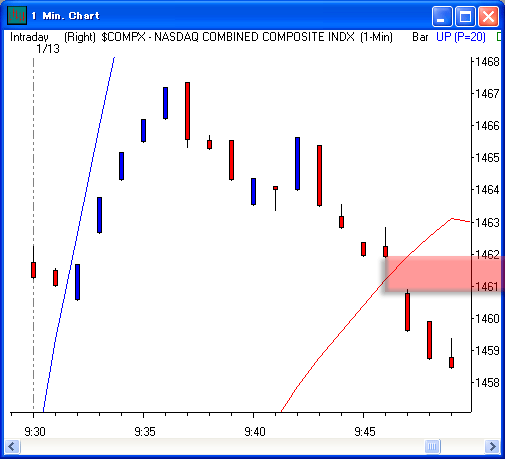Click the red moving average peak

coord(452,218)
